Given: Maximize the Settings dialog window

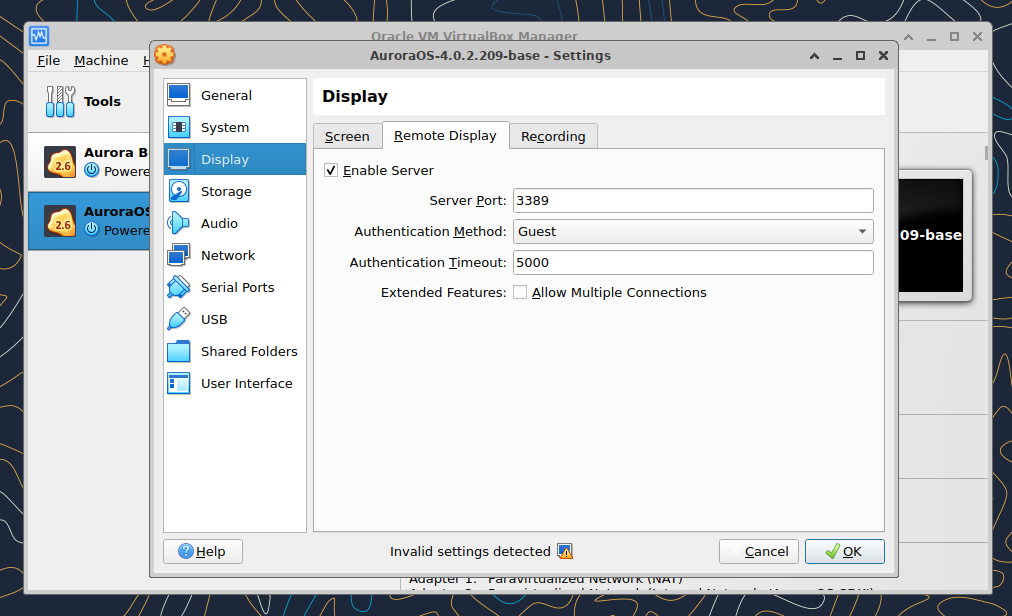Looking at the screenshot, I should tap(860, 56).
